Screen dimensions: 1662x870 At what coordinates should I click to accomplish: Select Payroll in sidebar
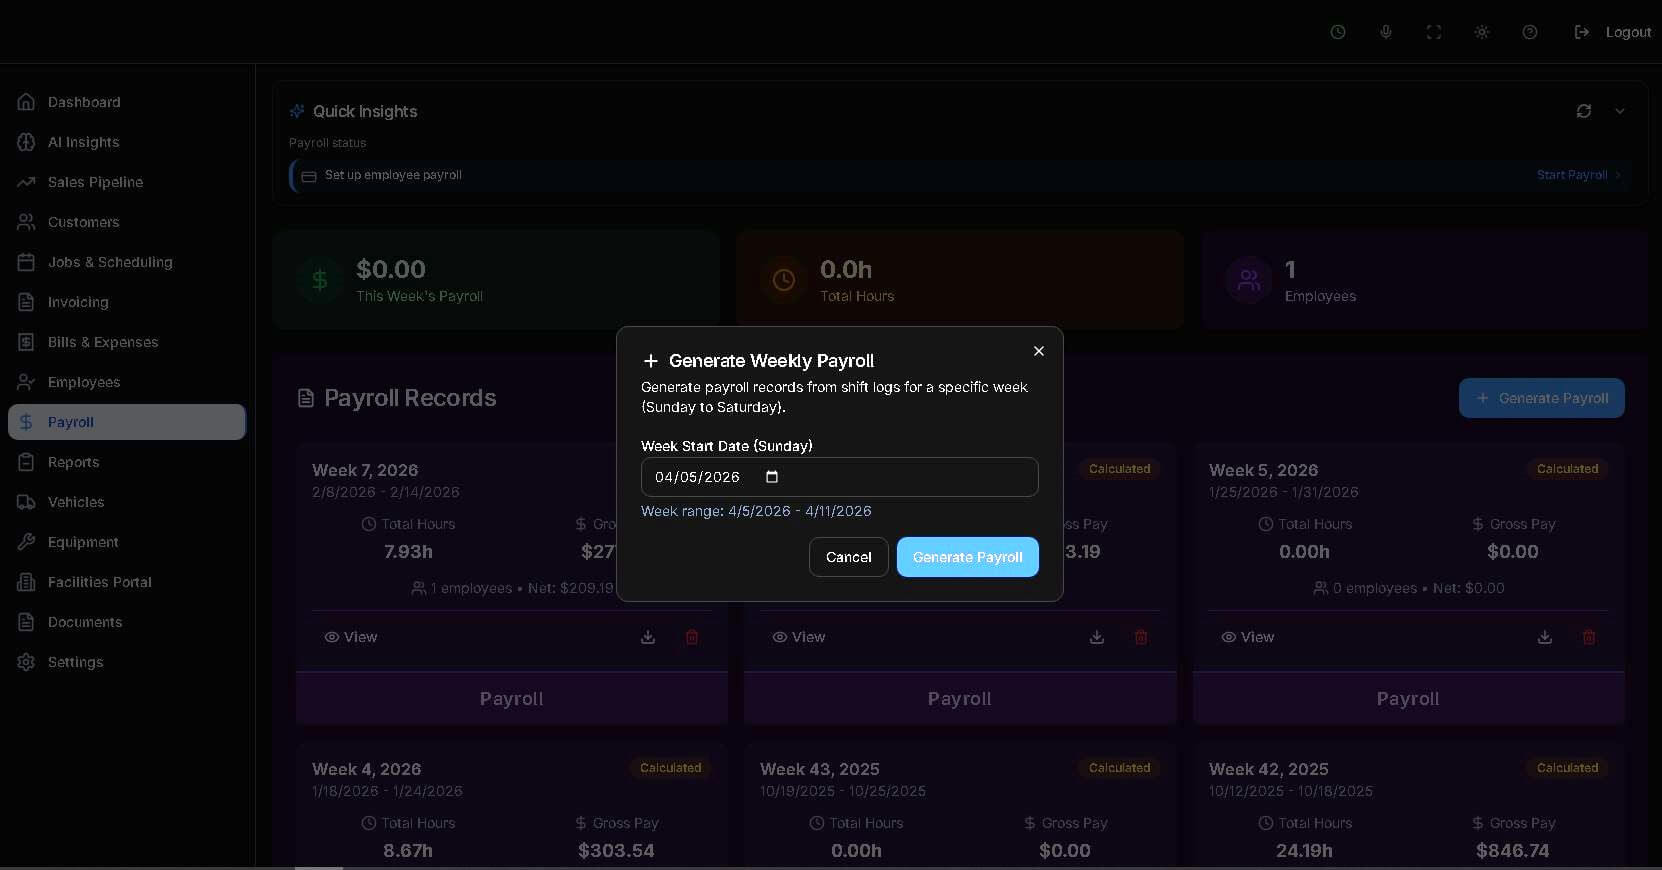tap(127, 422)
